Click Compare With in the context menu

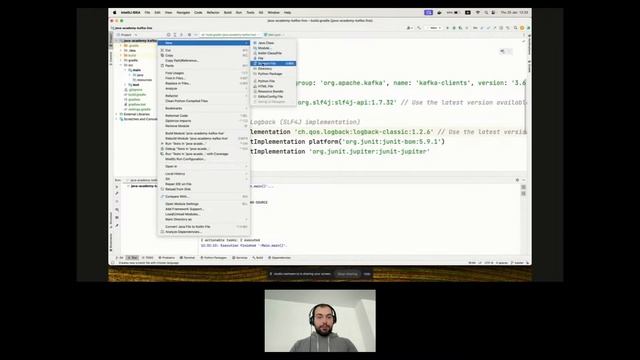[x=204, y=197]
